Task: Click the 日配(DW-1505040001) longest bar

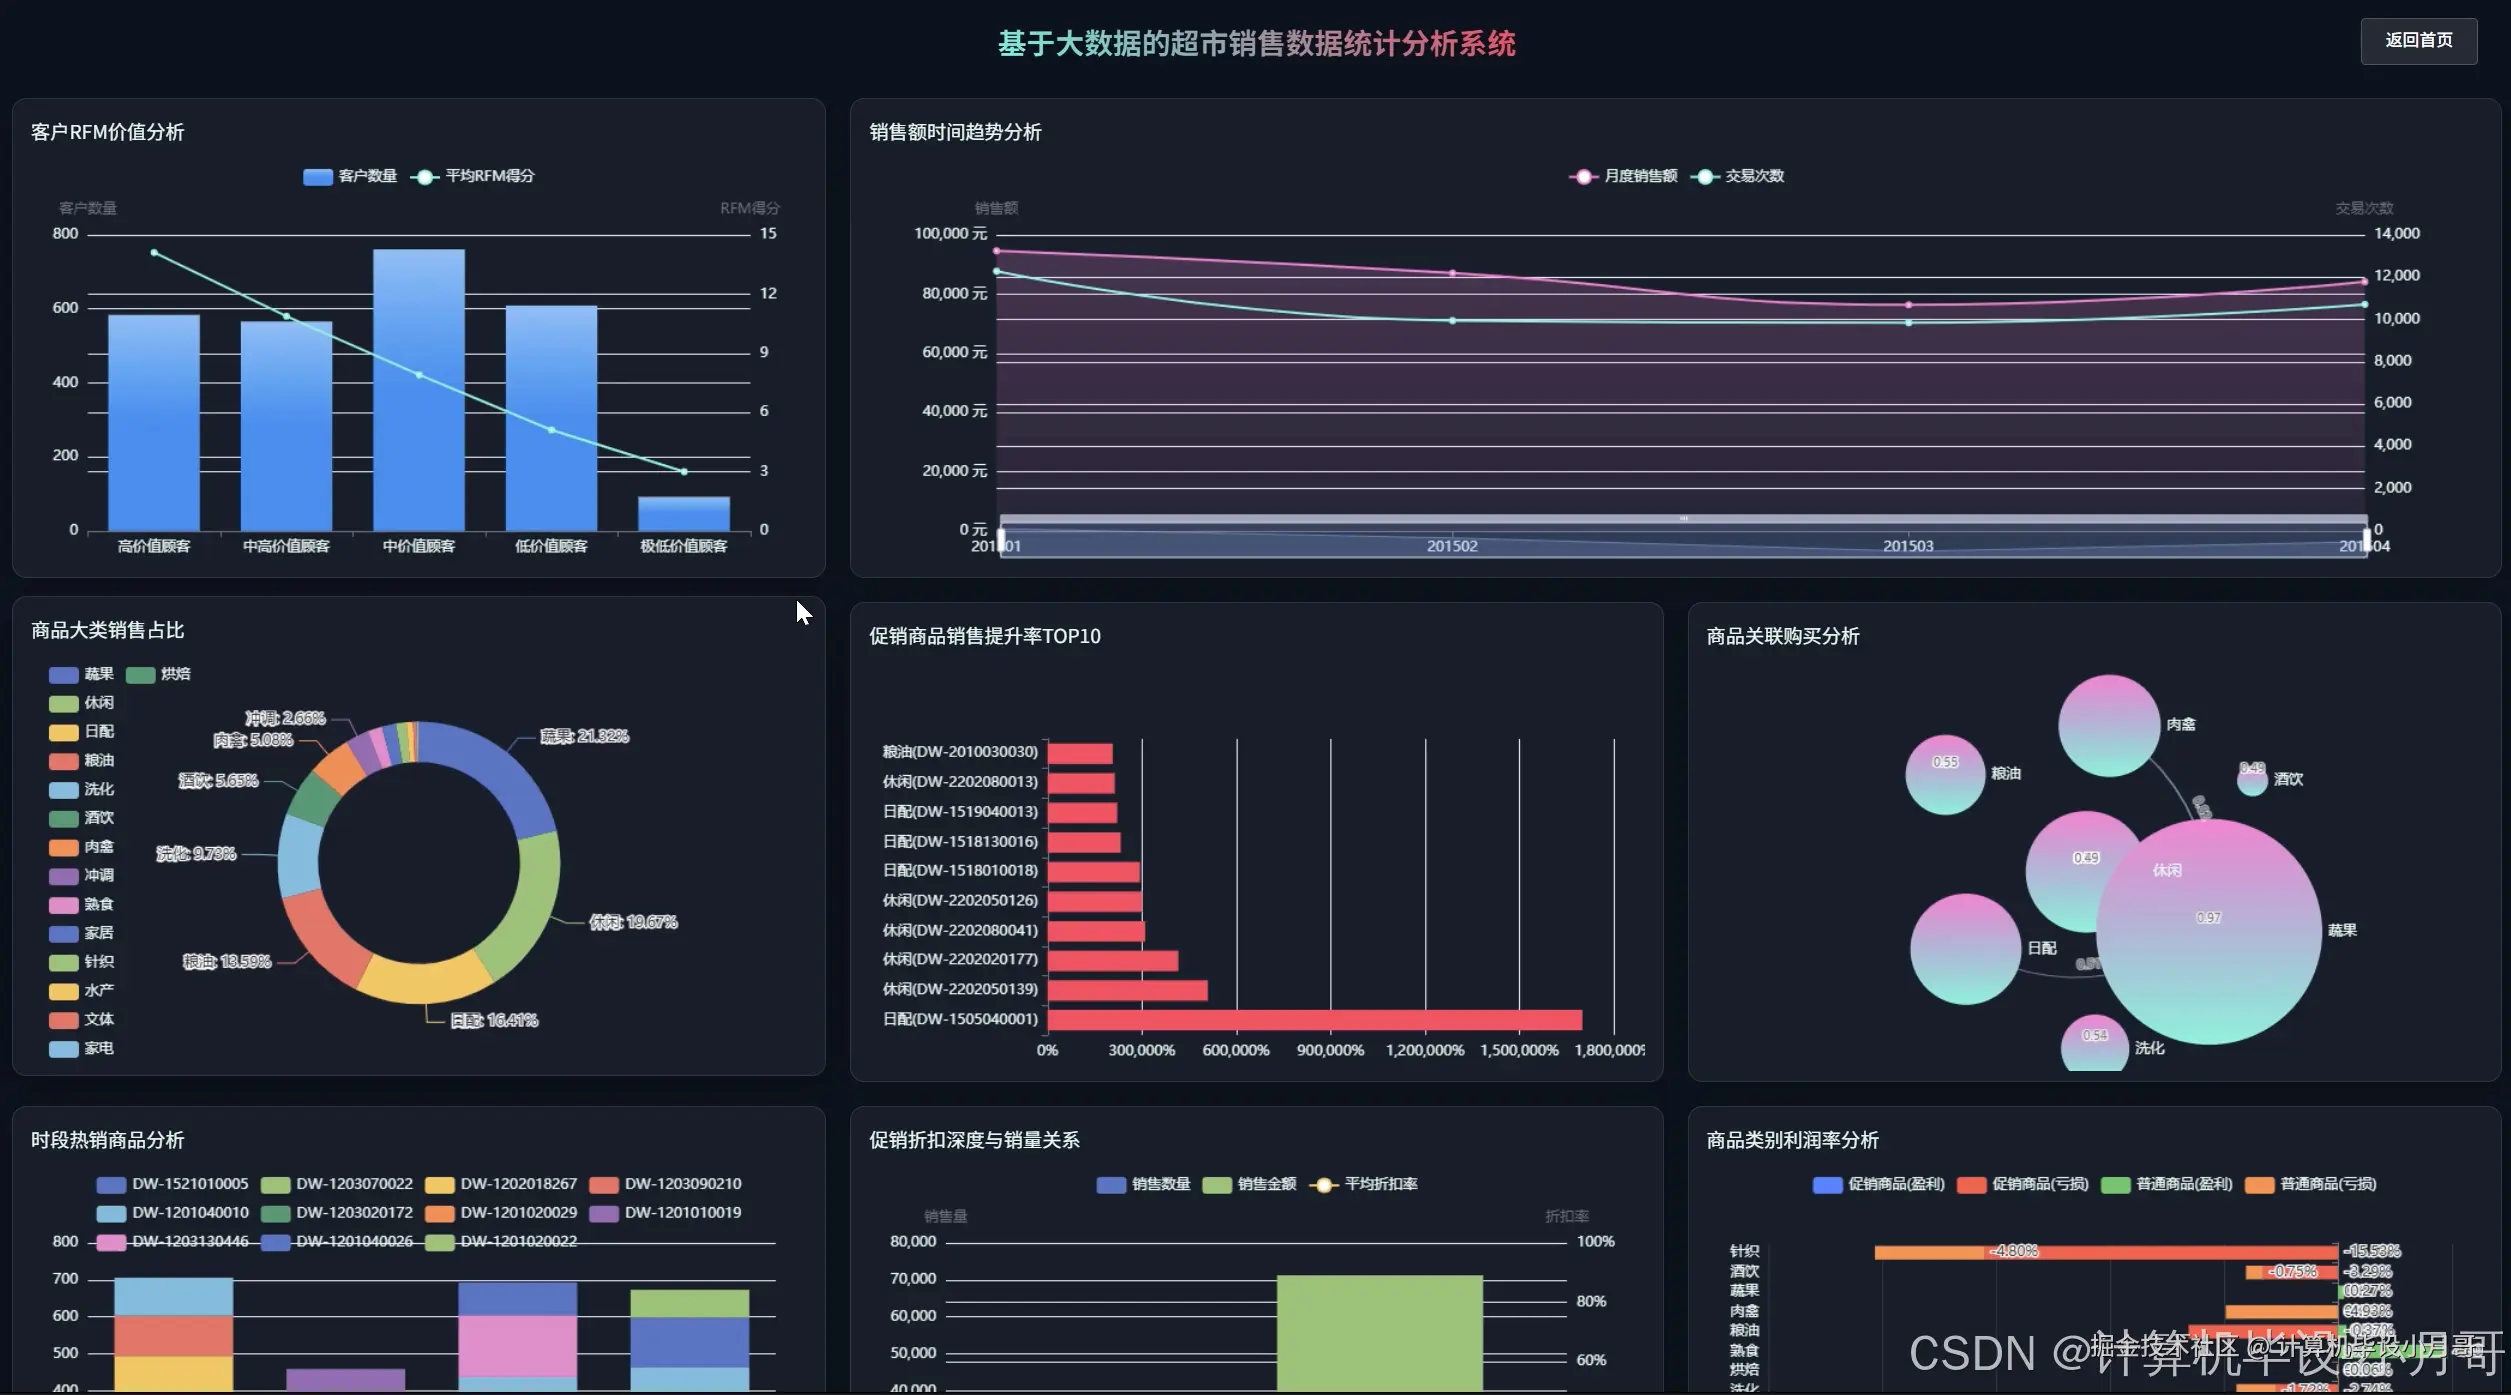Action: pyautogui.click(x=1314, y=1019)
